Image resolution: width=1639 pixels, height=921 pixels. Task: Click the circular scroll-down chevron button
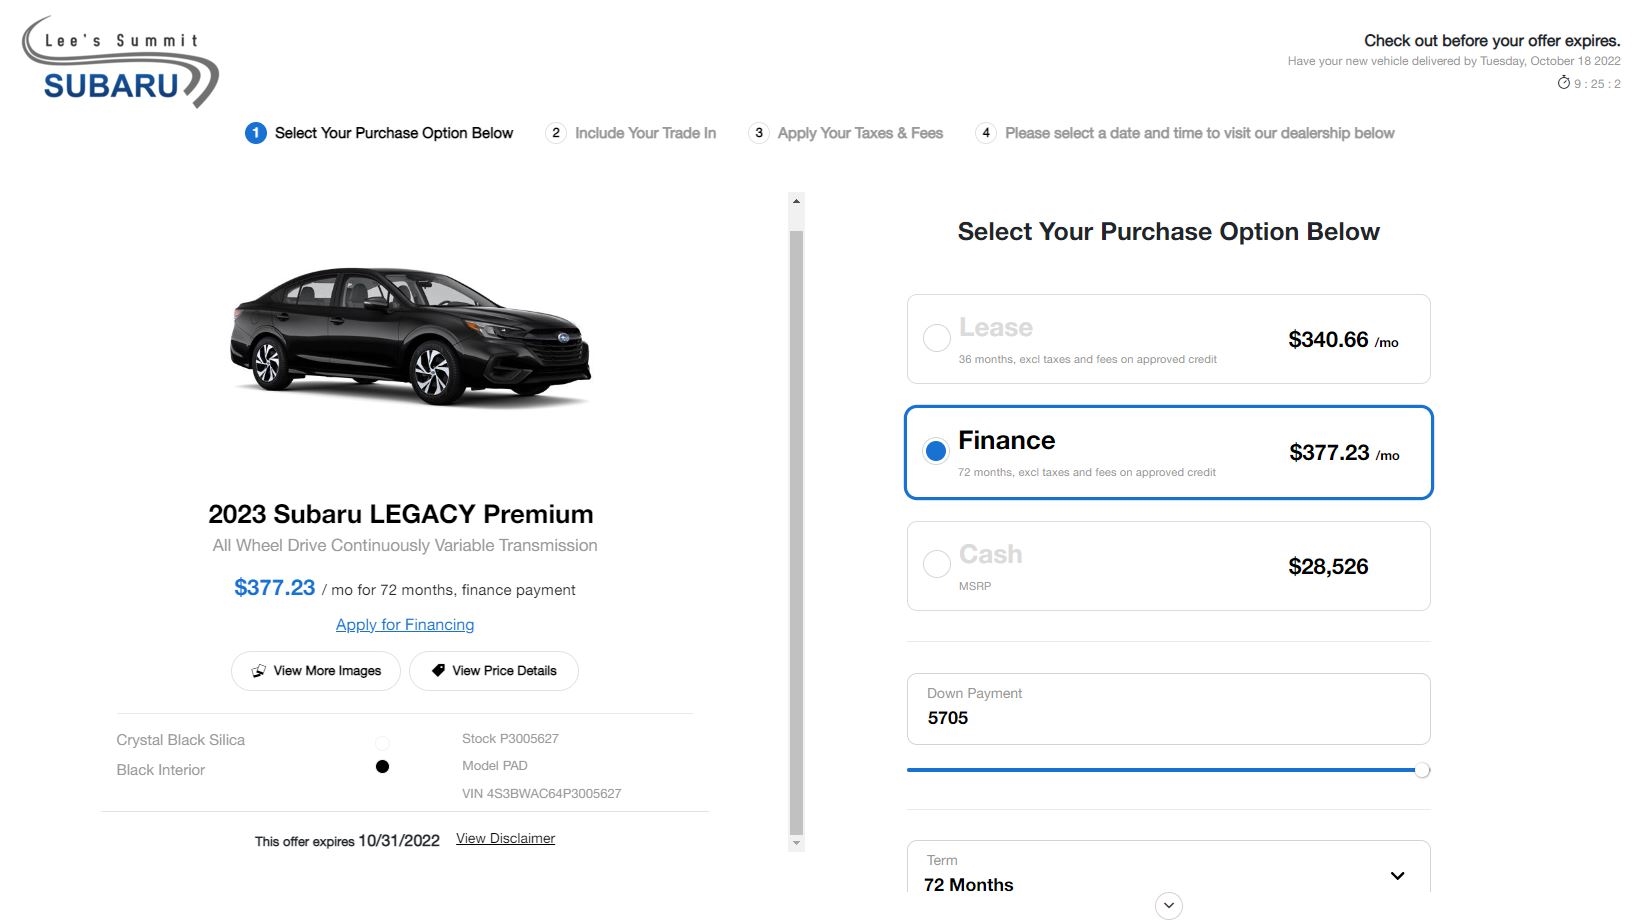click(1168, 905)
